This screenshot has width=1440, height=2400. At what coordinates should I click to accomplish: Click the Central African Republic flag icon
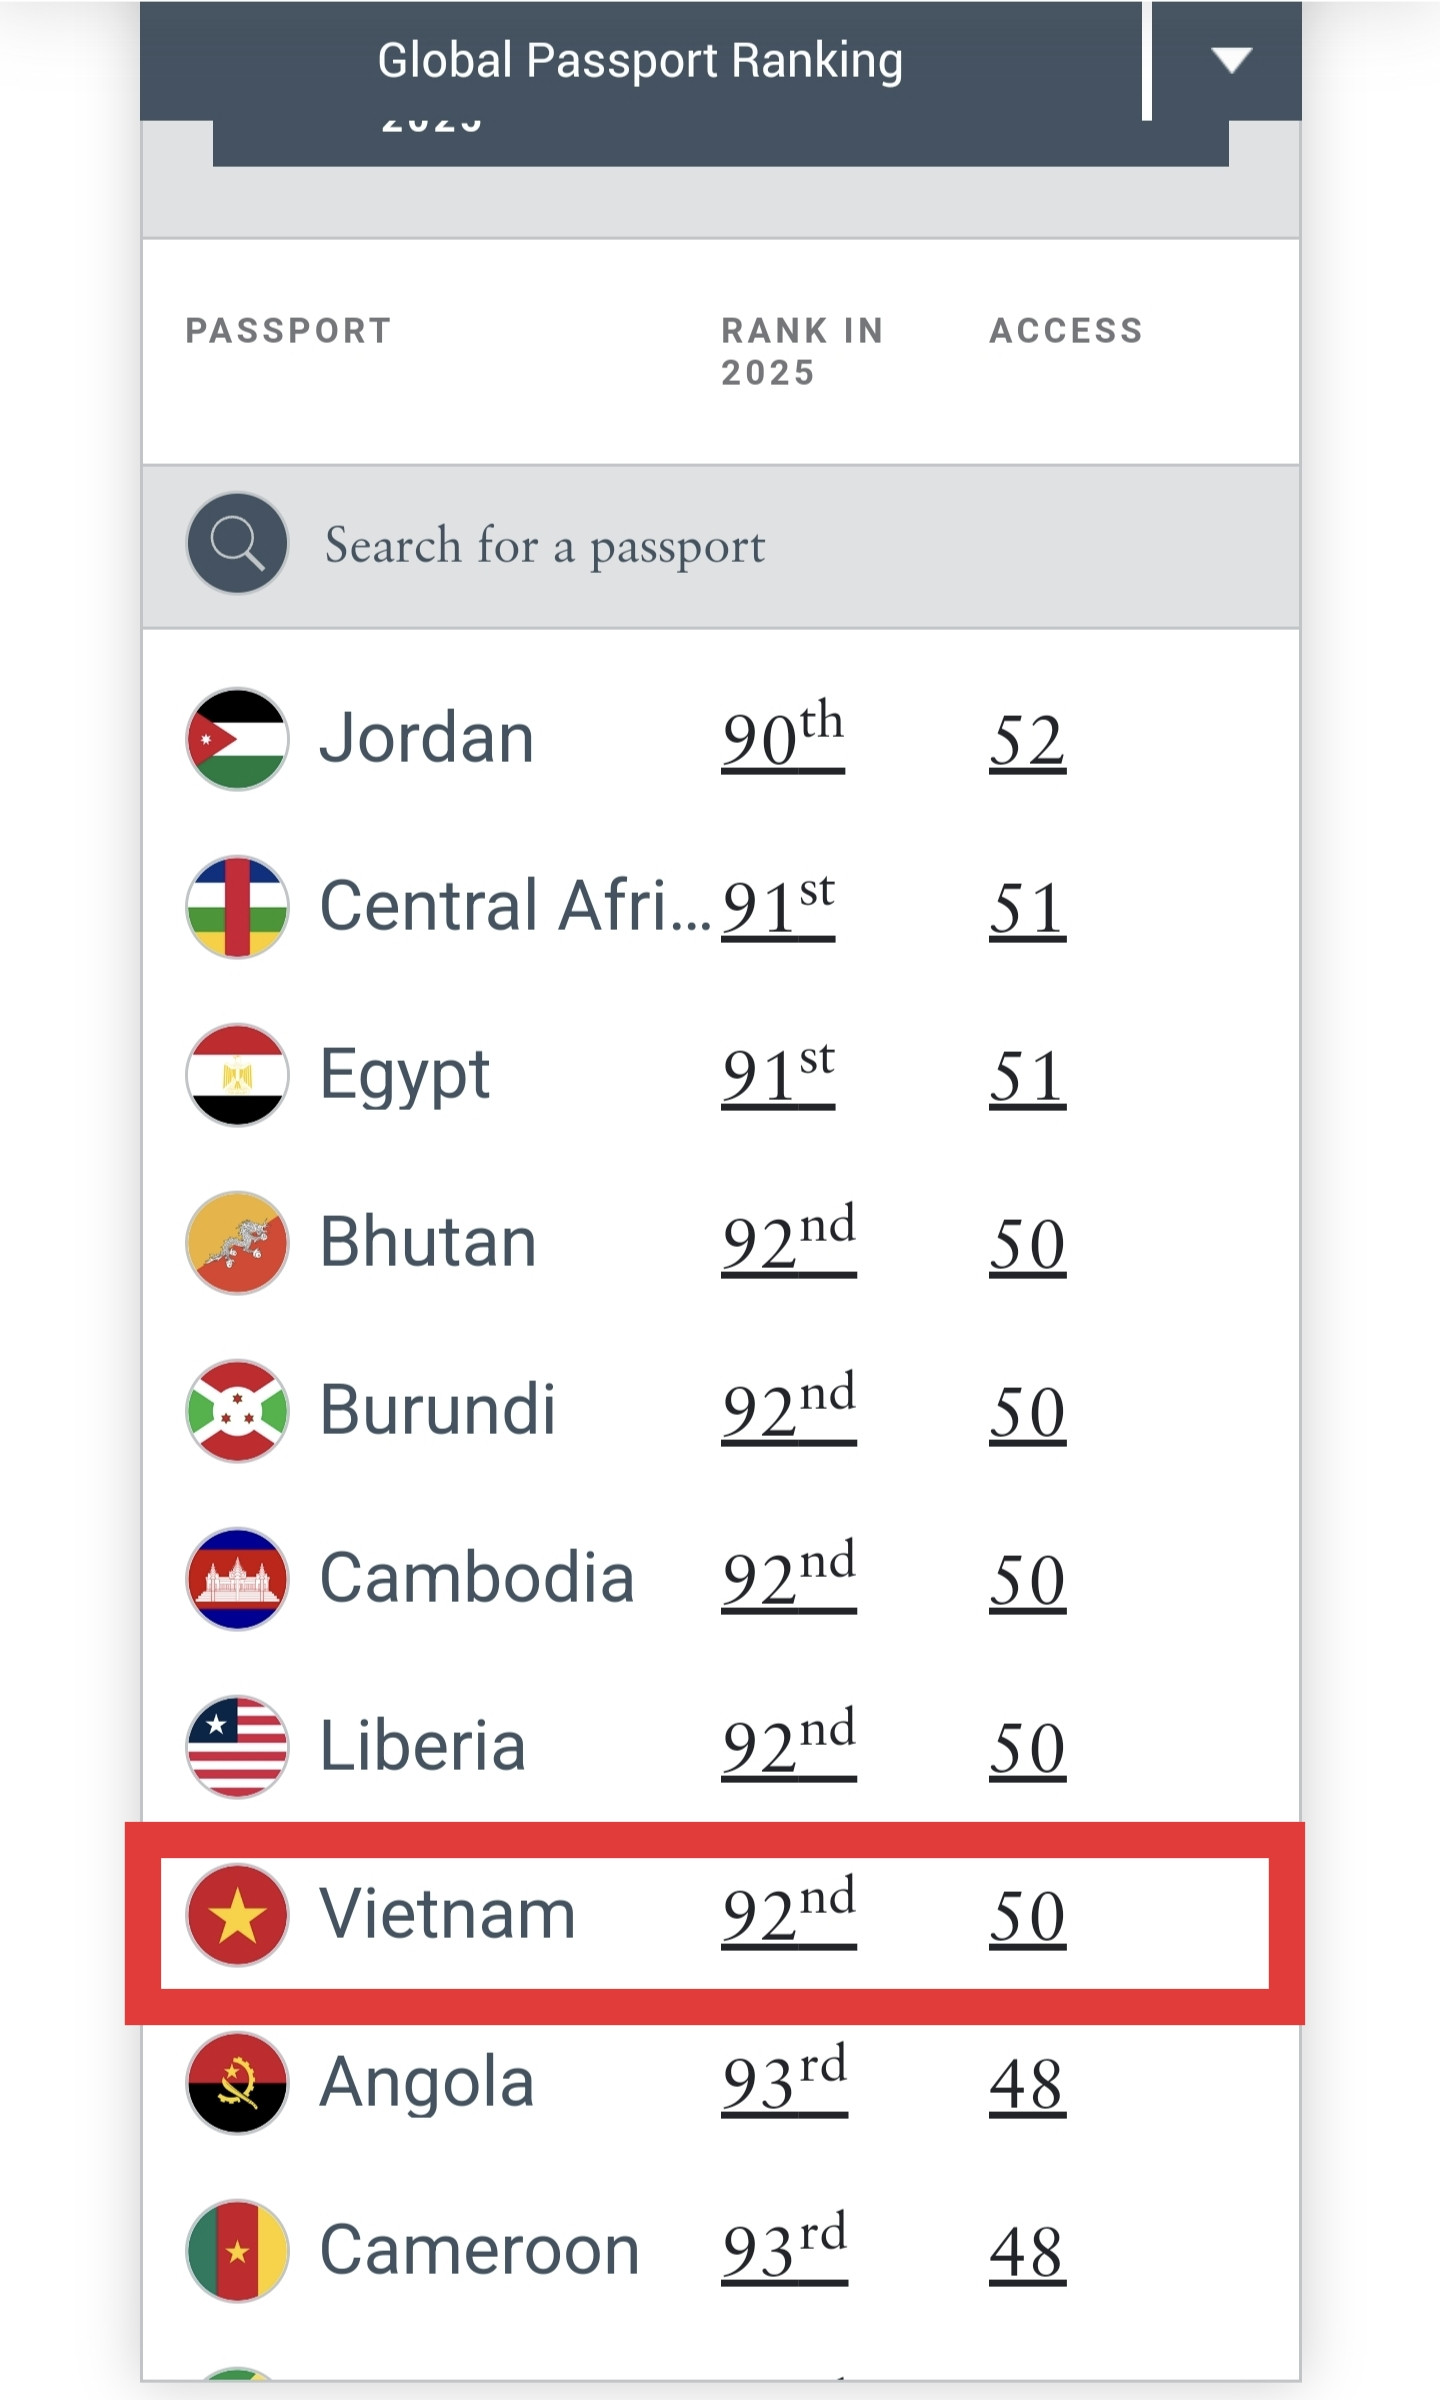(237, 907)
